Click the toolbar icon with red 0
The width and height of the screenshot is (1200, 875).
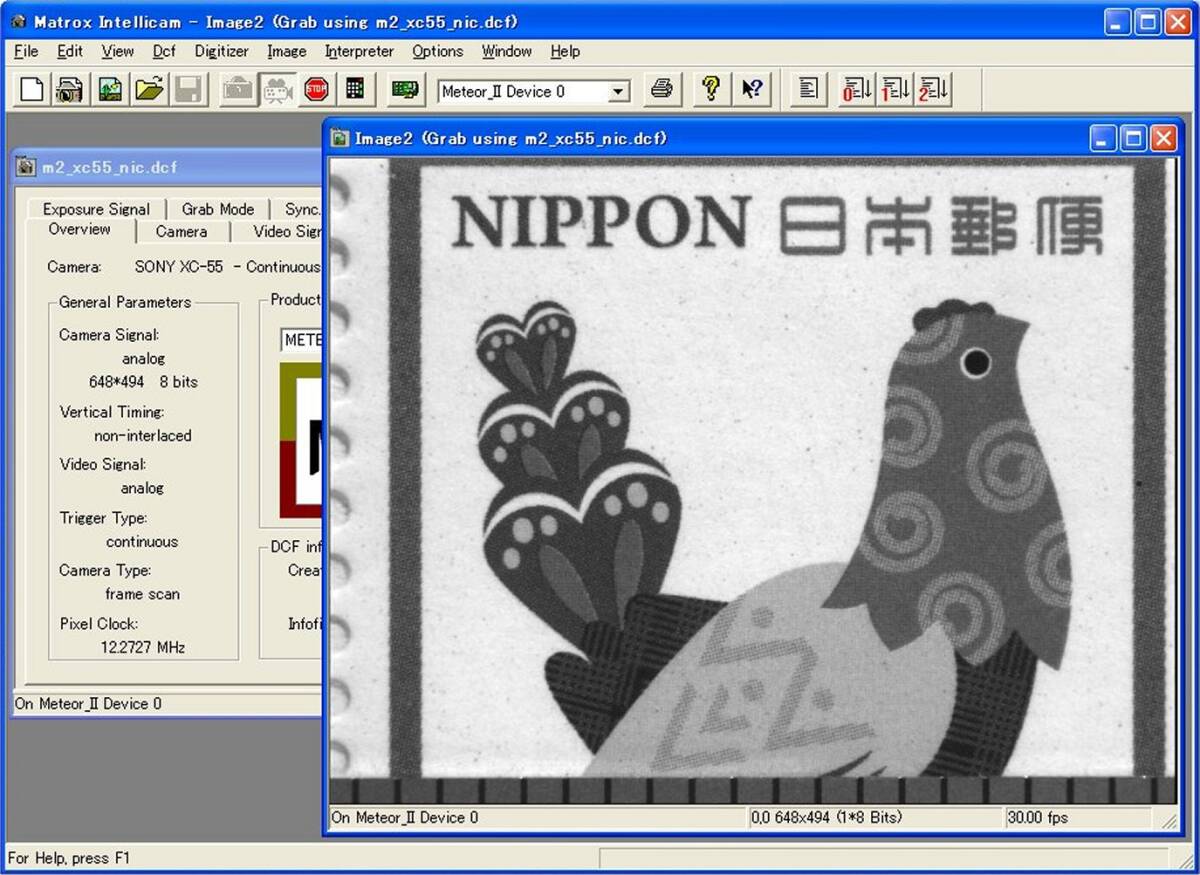click(856, 90)
